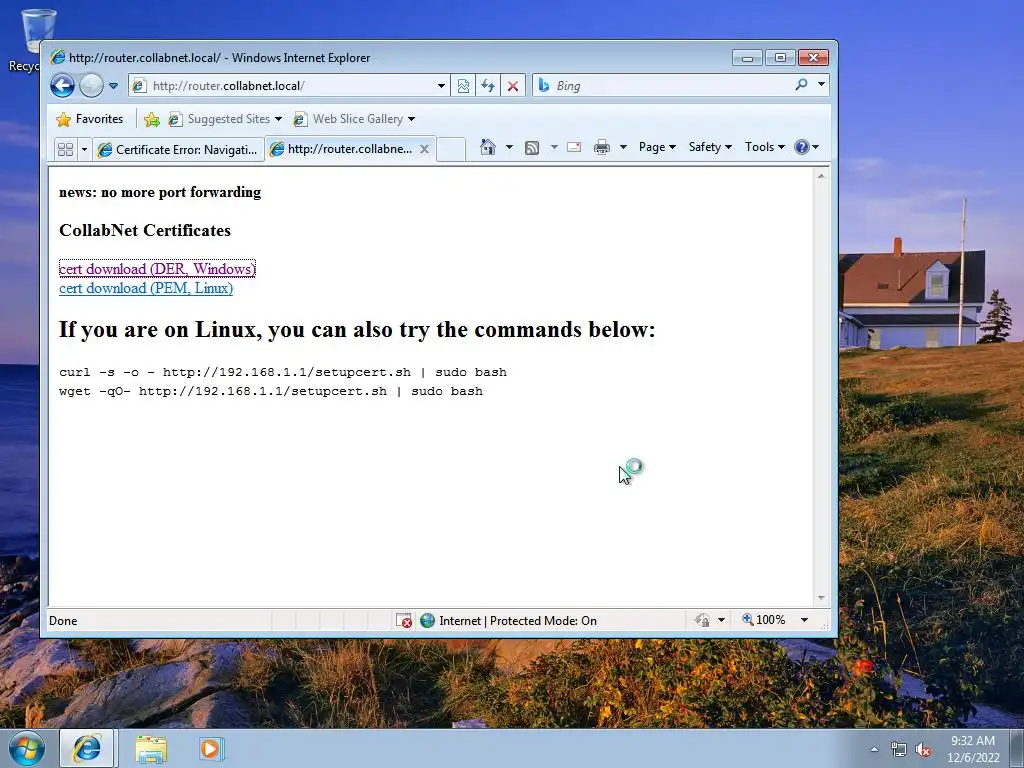The height and width of the screenshot is (768, 1024).
Task: Click the network tray icon
Action: (x=899, y=749)
